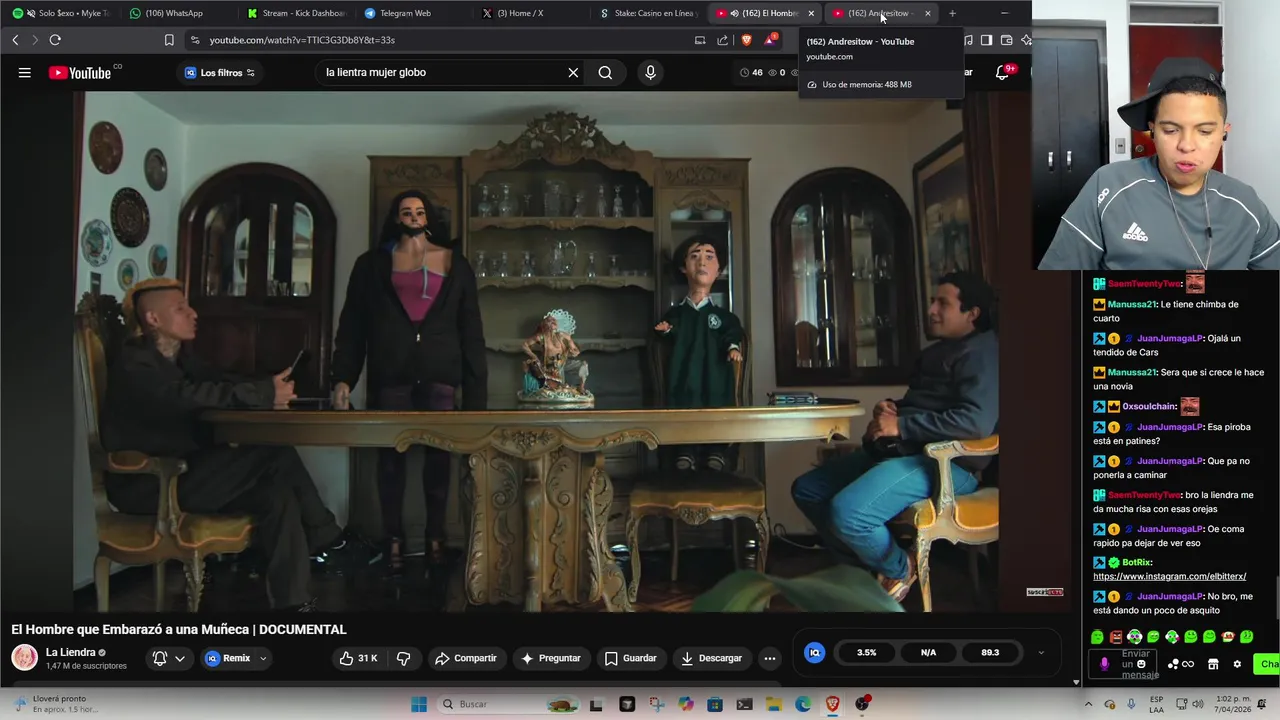Open the Brave sidebar panel icon
This screenshot has width=1280, height=720.
(986, 40)
